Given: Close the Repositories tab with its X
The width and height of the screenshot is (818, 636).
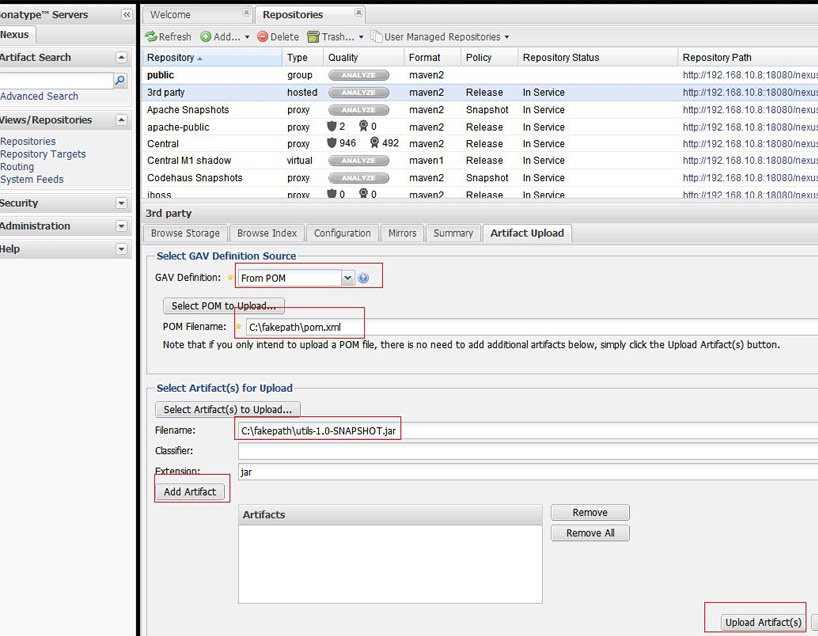Looking at the screenshot, I should coord(359,14).
